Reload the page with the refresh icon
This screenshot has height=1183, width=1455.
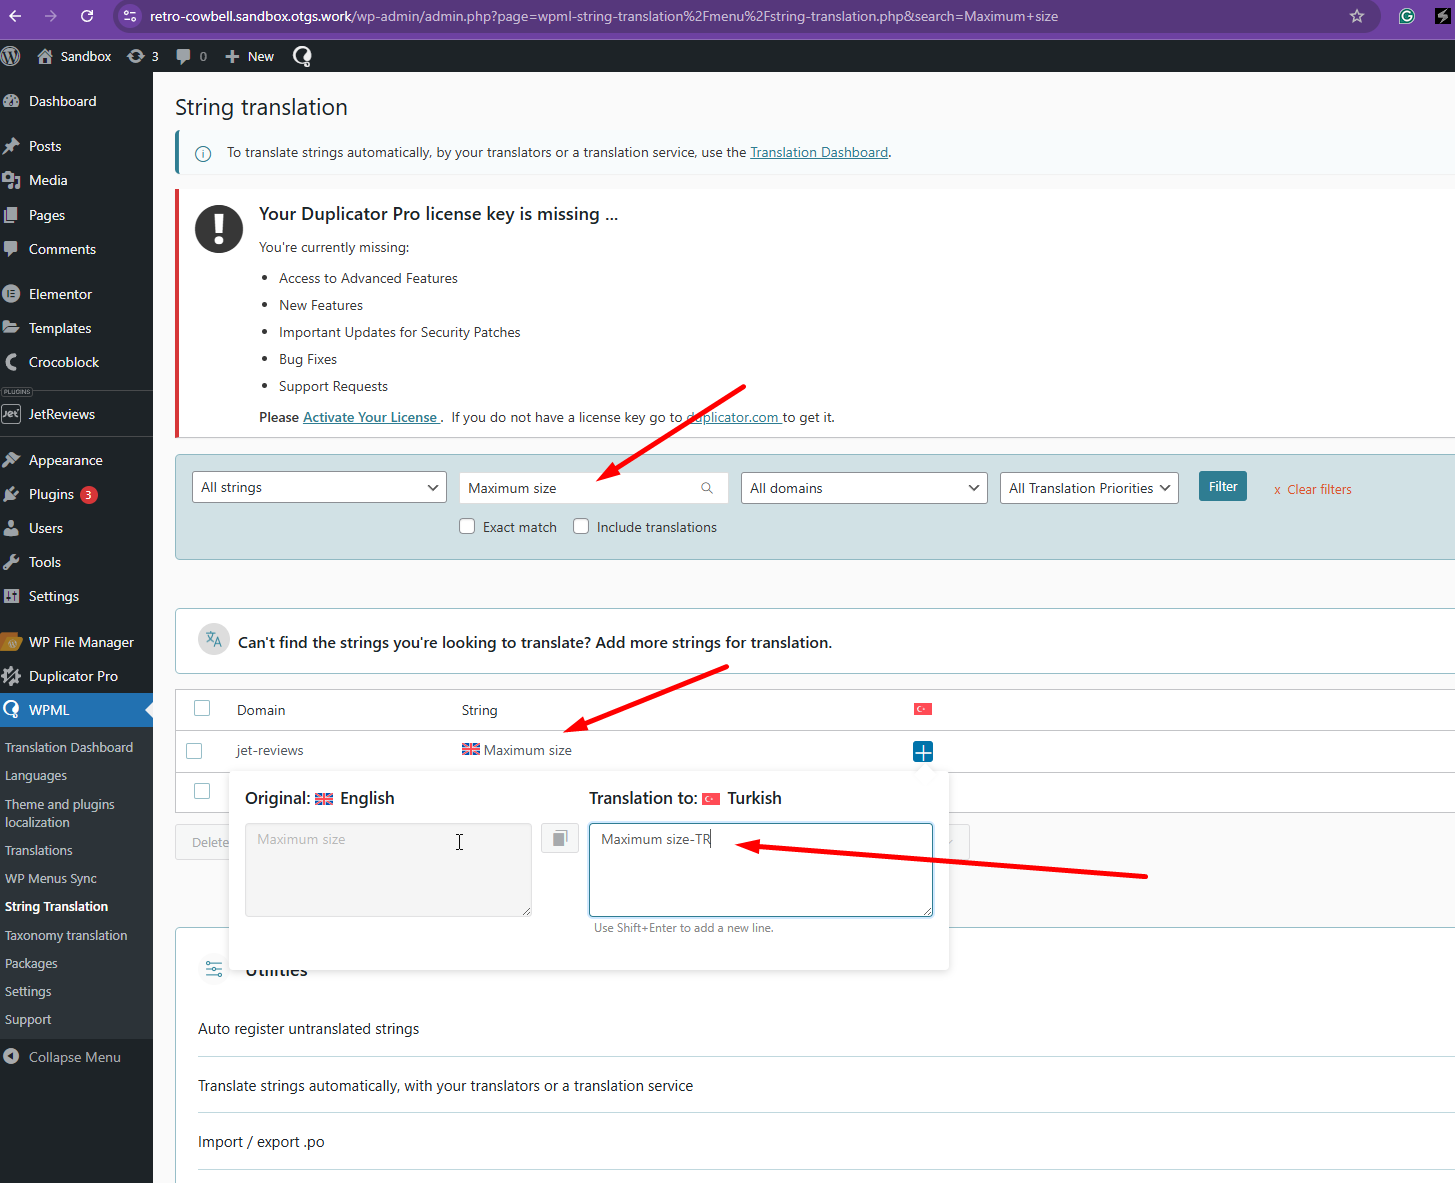coord(87,16)
